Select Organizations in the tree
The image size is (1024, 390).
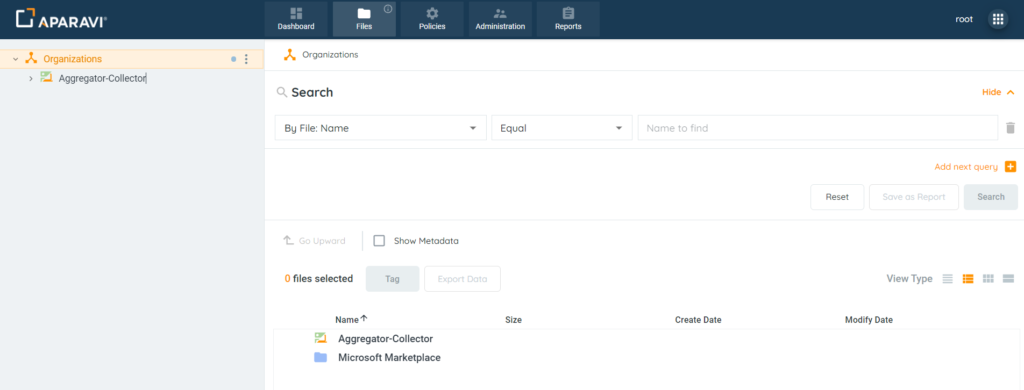point(72,59)
